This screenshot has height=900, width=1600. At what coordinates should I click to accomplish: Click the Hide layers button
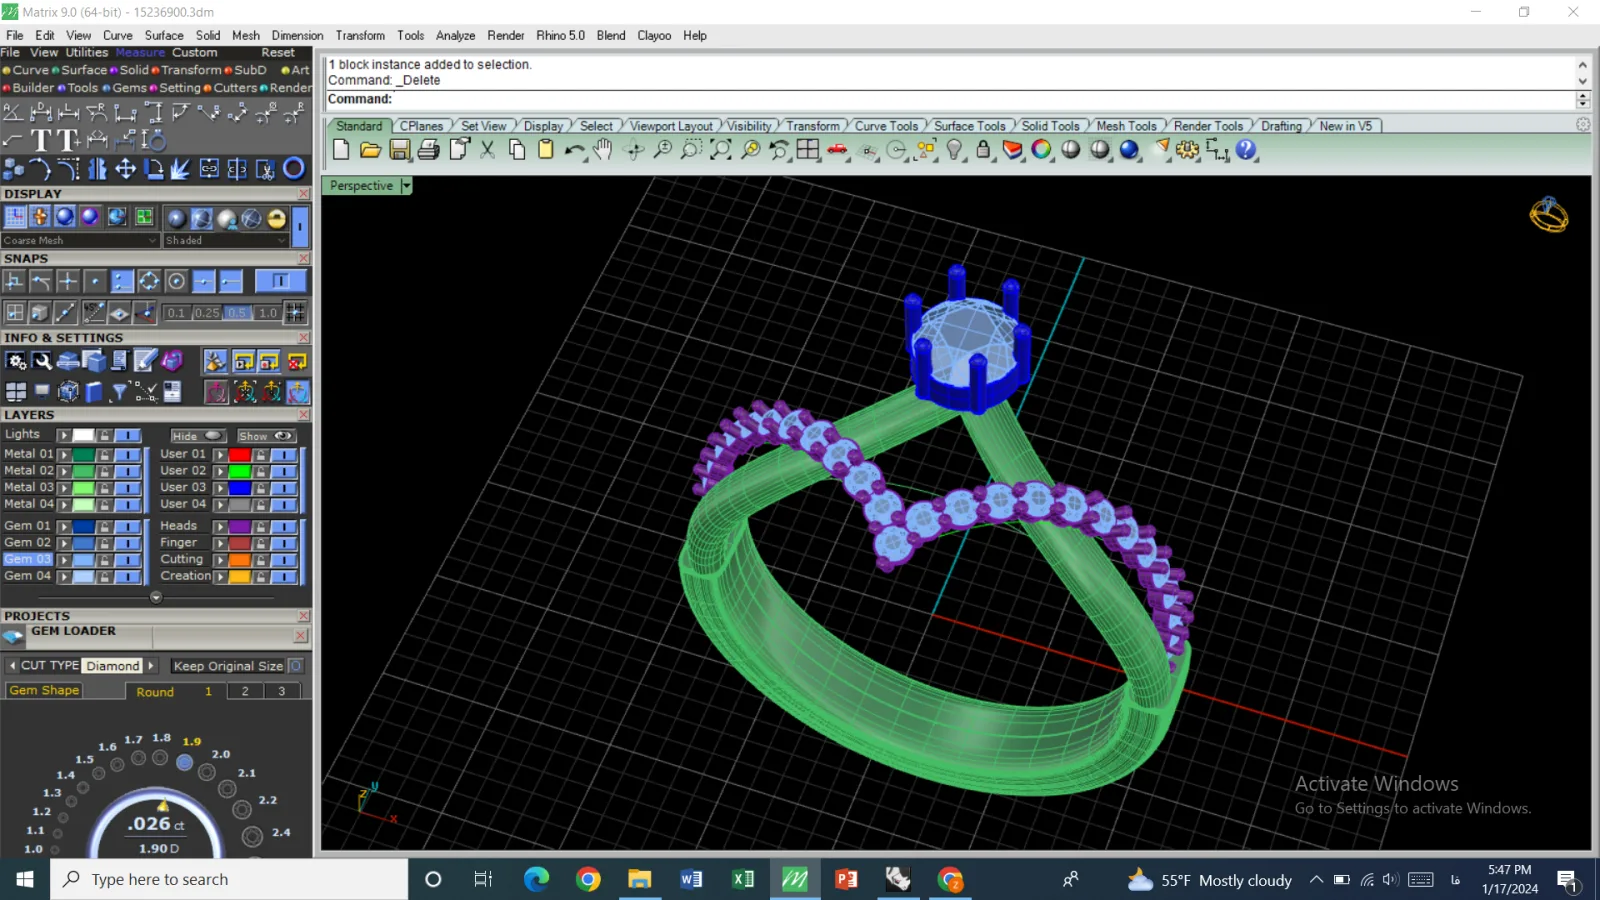click(197, 436)
